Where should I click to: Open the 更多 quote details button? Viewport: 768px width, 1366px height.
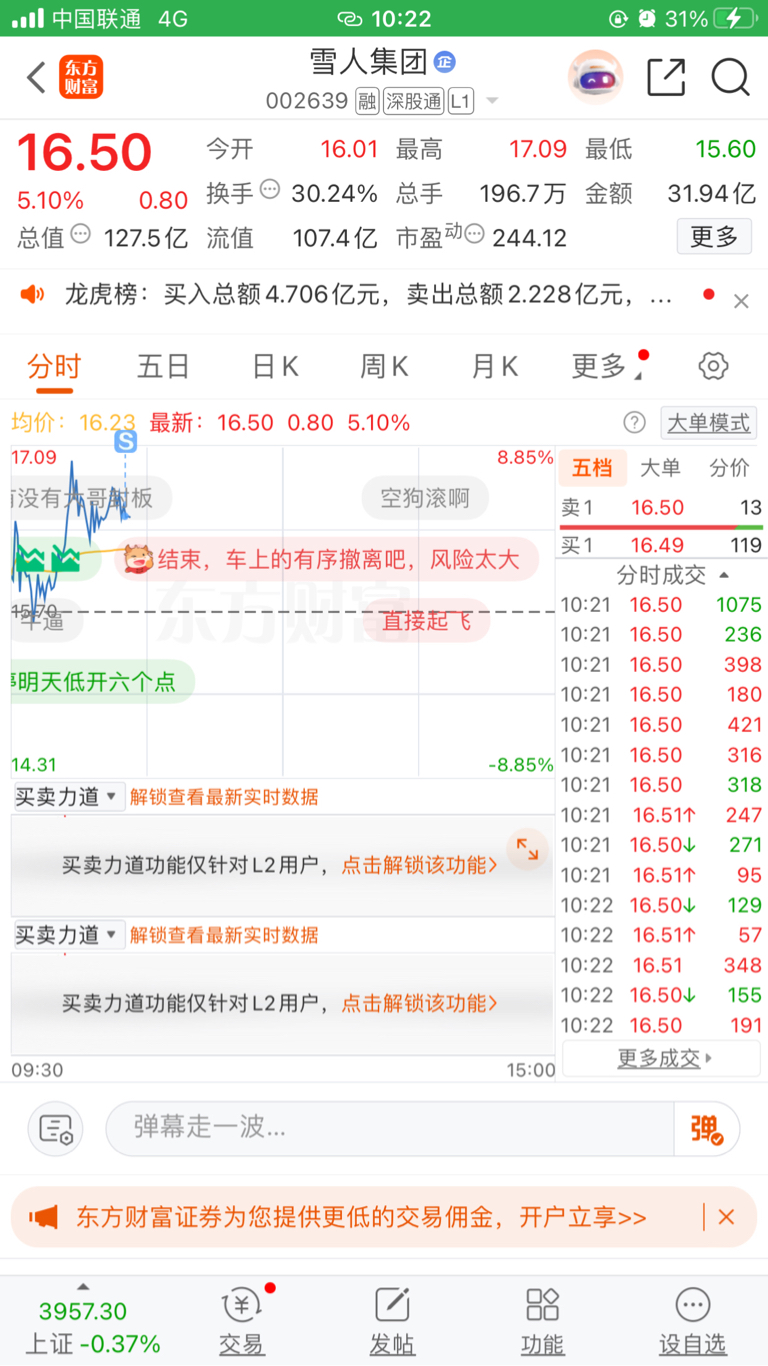point(714,237)
